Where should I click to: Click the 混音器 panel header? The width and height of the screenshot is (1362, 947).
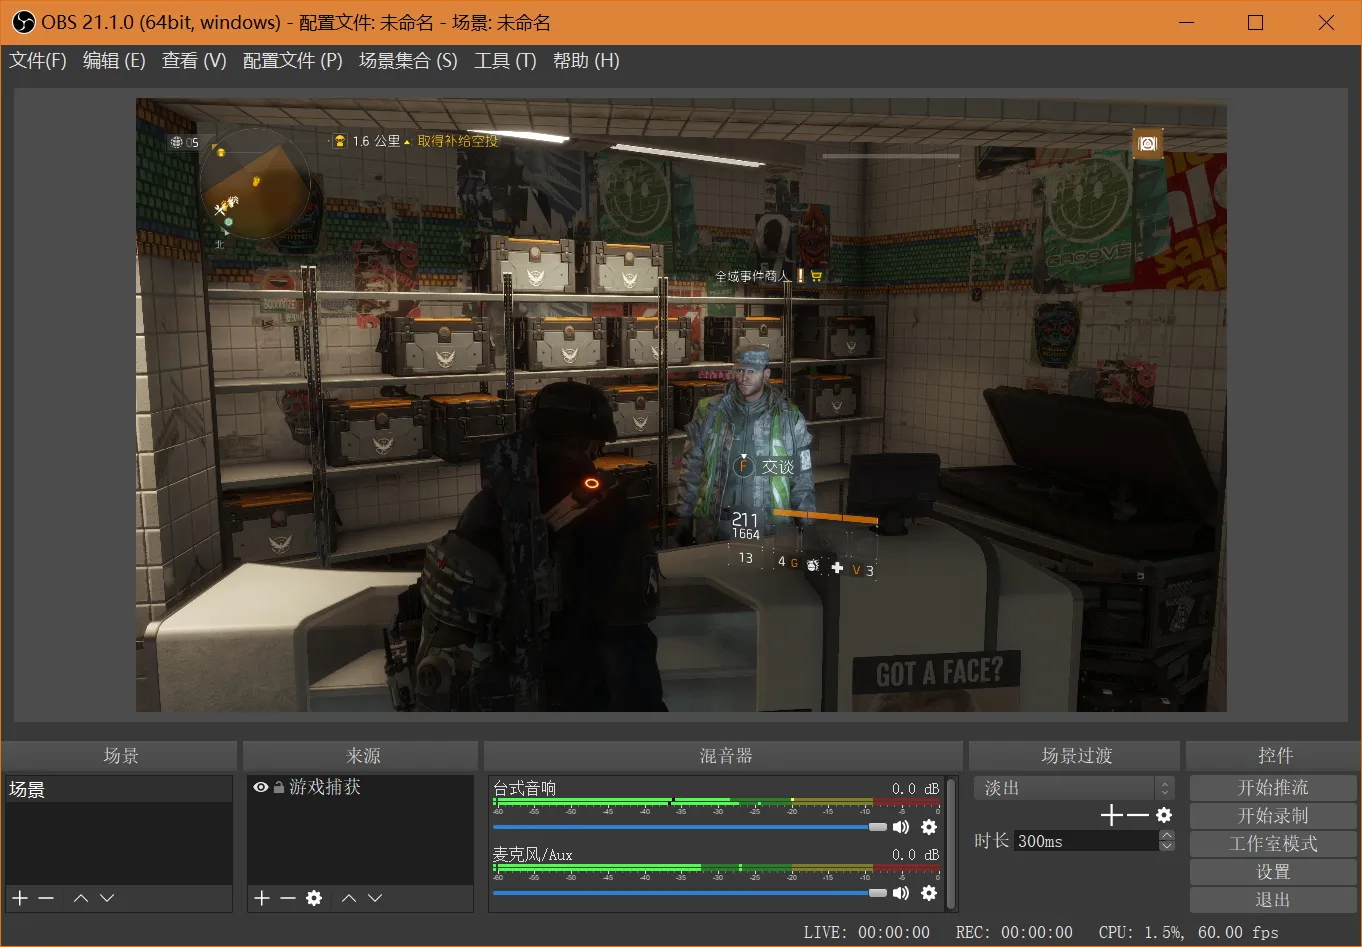tap(724, 756)
